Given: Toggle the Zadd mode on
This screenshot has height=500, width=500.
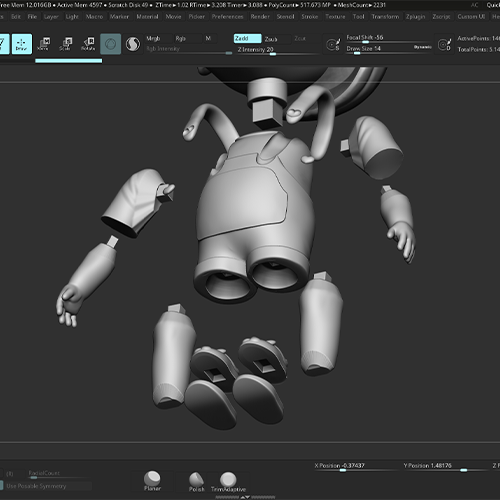Looking at the screenshot, I should pyautogui.click(x=247, y=39).
